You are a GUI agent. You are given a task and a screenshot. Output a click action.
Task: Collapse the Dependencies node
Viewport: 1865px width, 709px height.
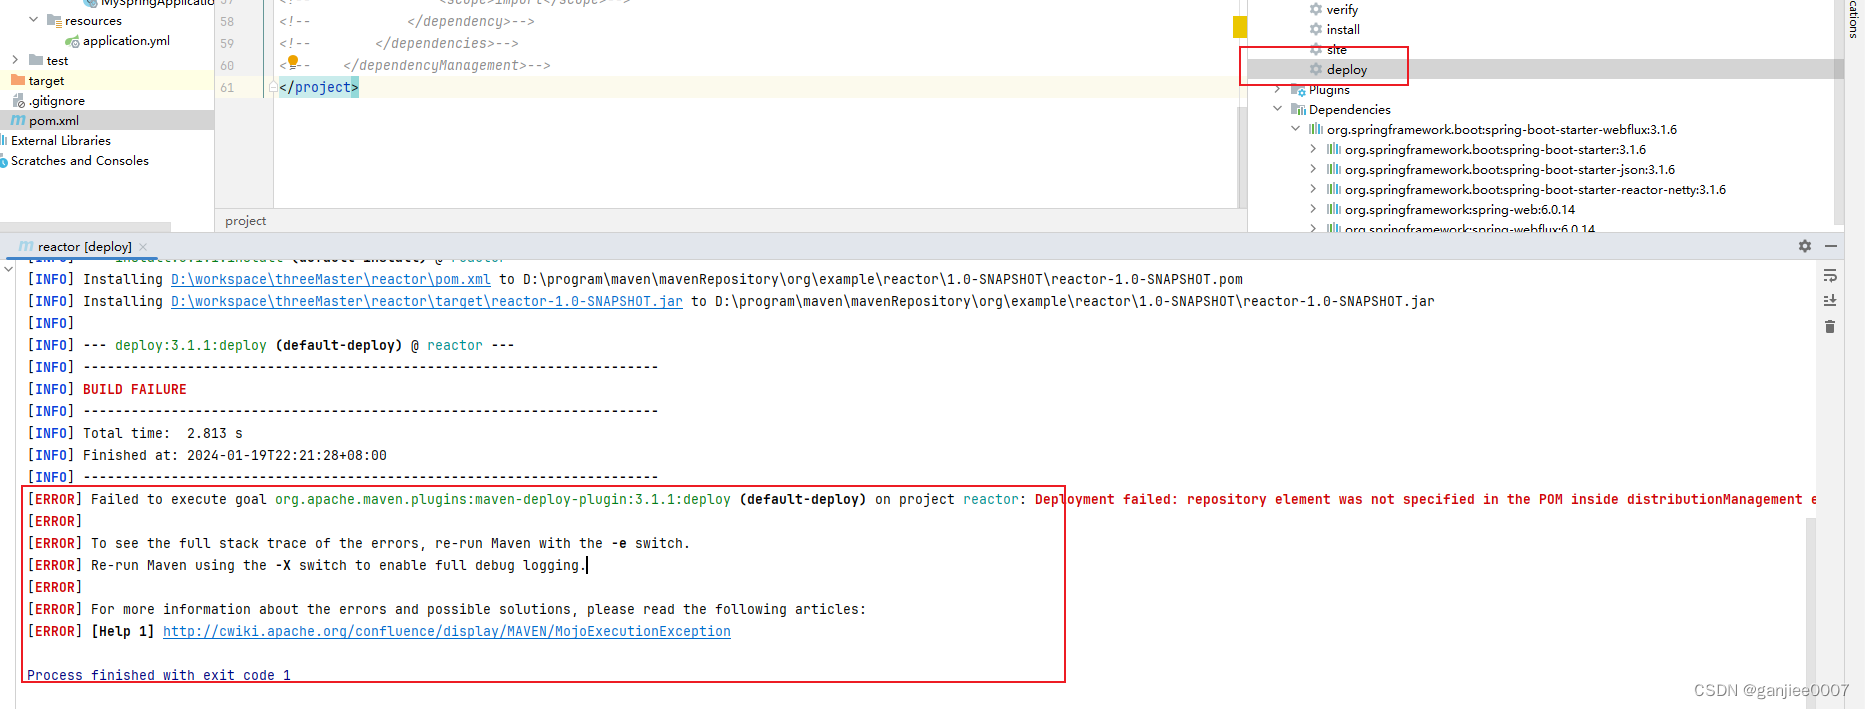coord(1277,110)
